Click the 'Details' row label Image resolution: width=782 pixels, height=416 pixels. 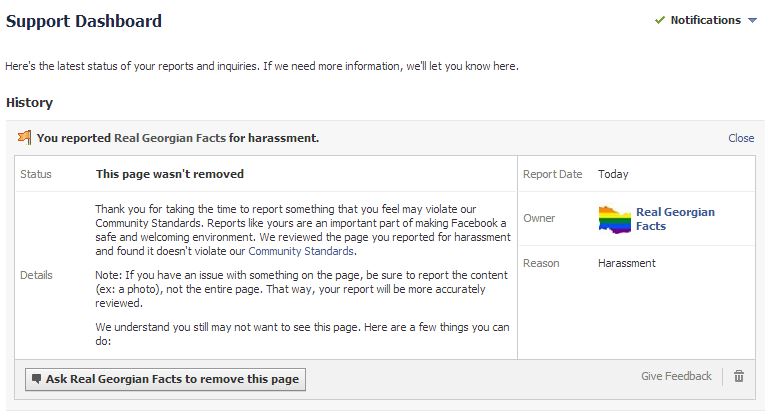point(36,275)
